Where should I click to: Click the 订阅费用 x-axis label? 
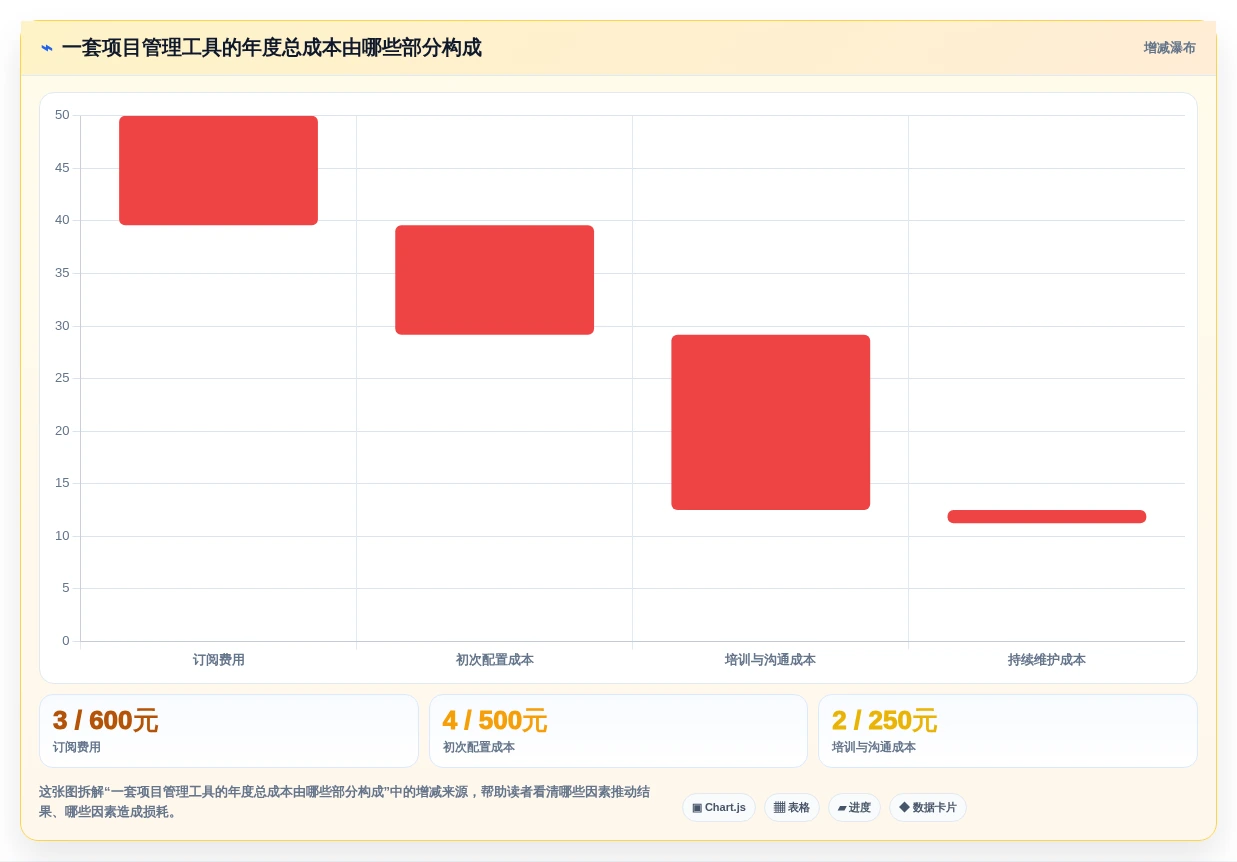click(218, 660)
